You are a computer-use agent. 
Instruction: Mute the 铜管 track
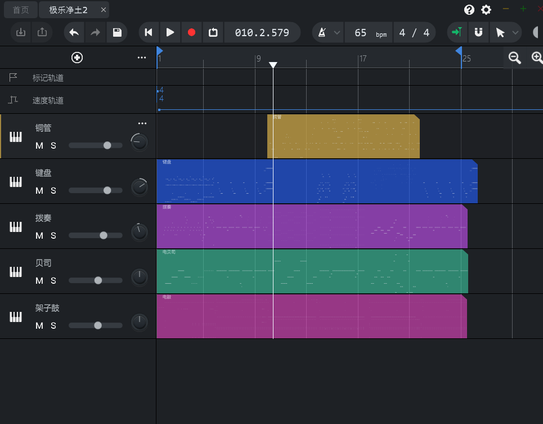[x=39, y=145]
